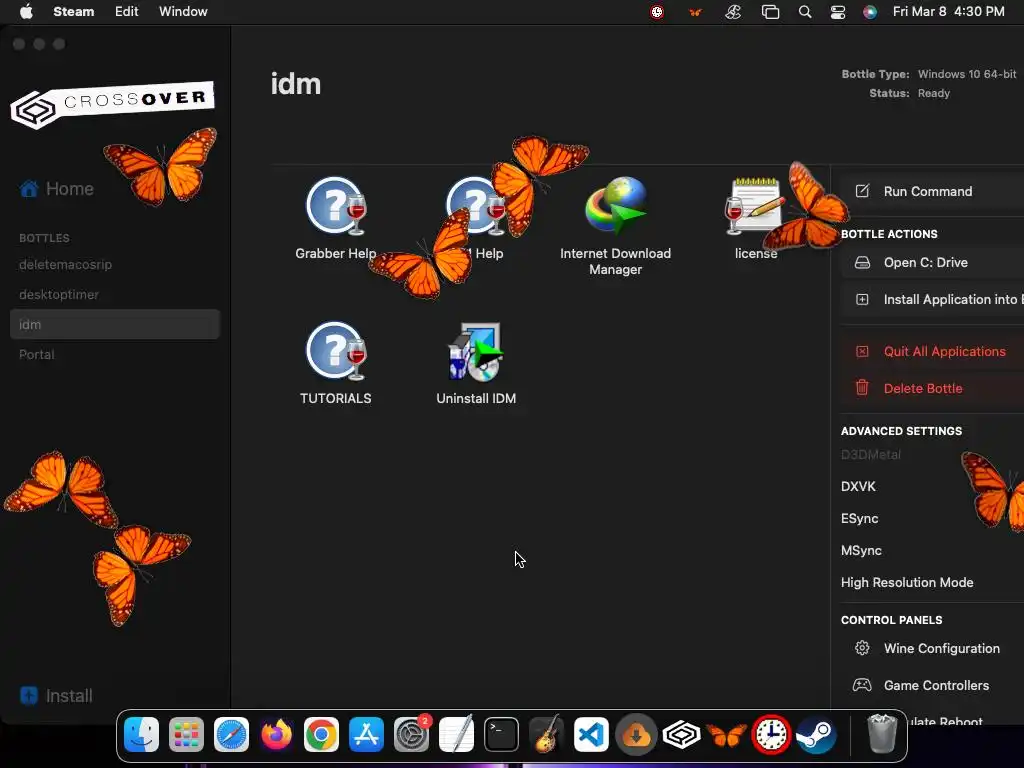Click the date and time in menu bar

(x=948, y=11)
